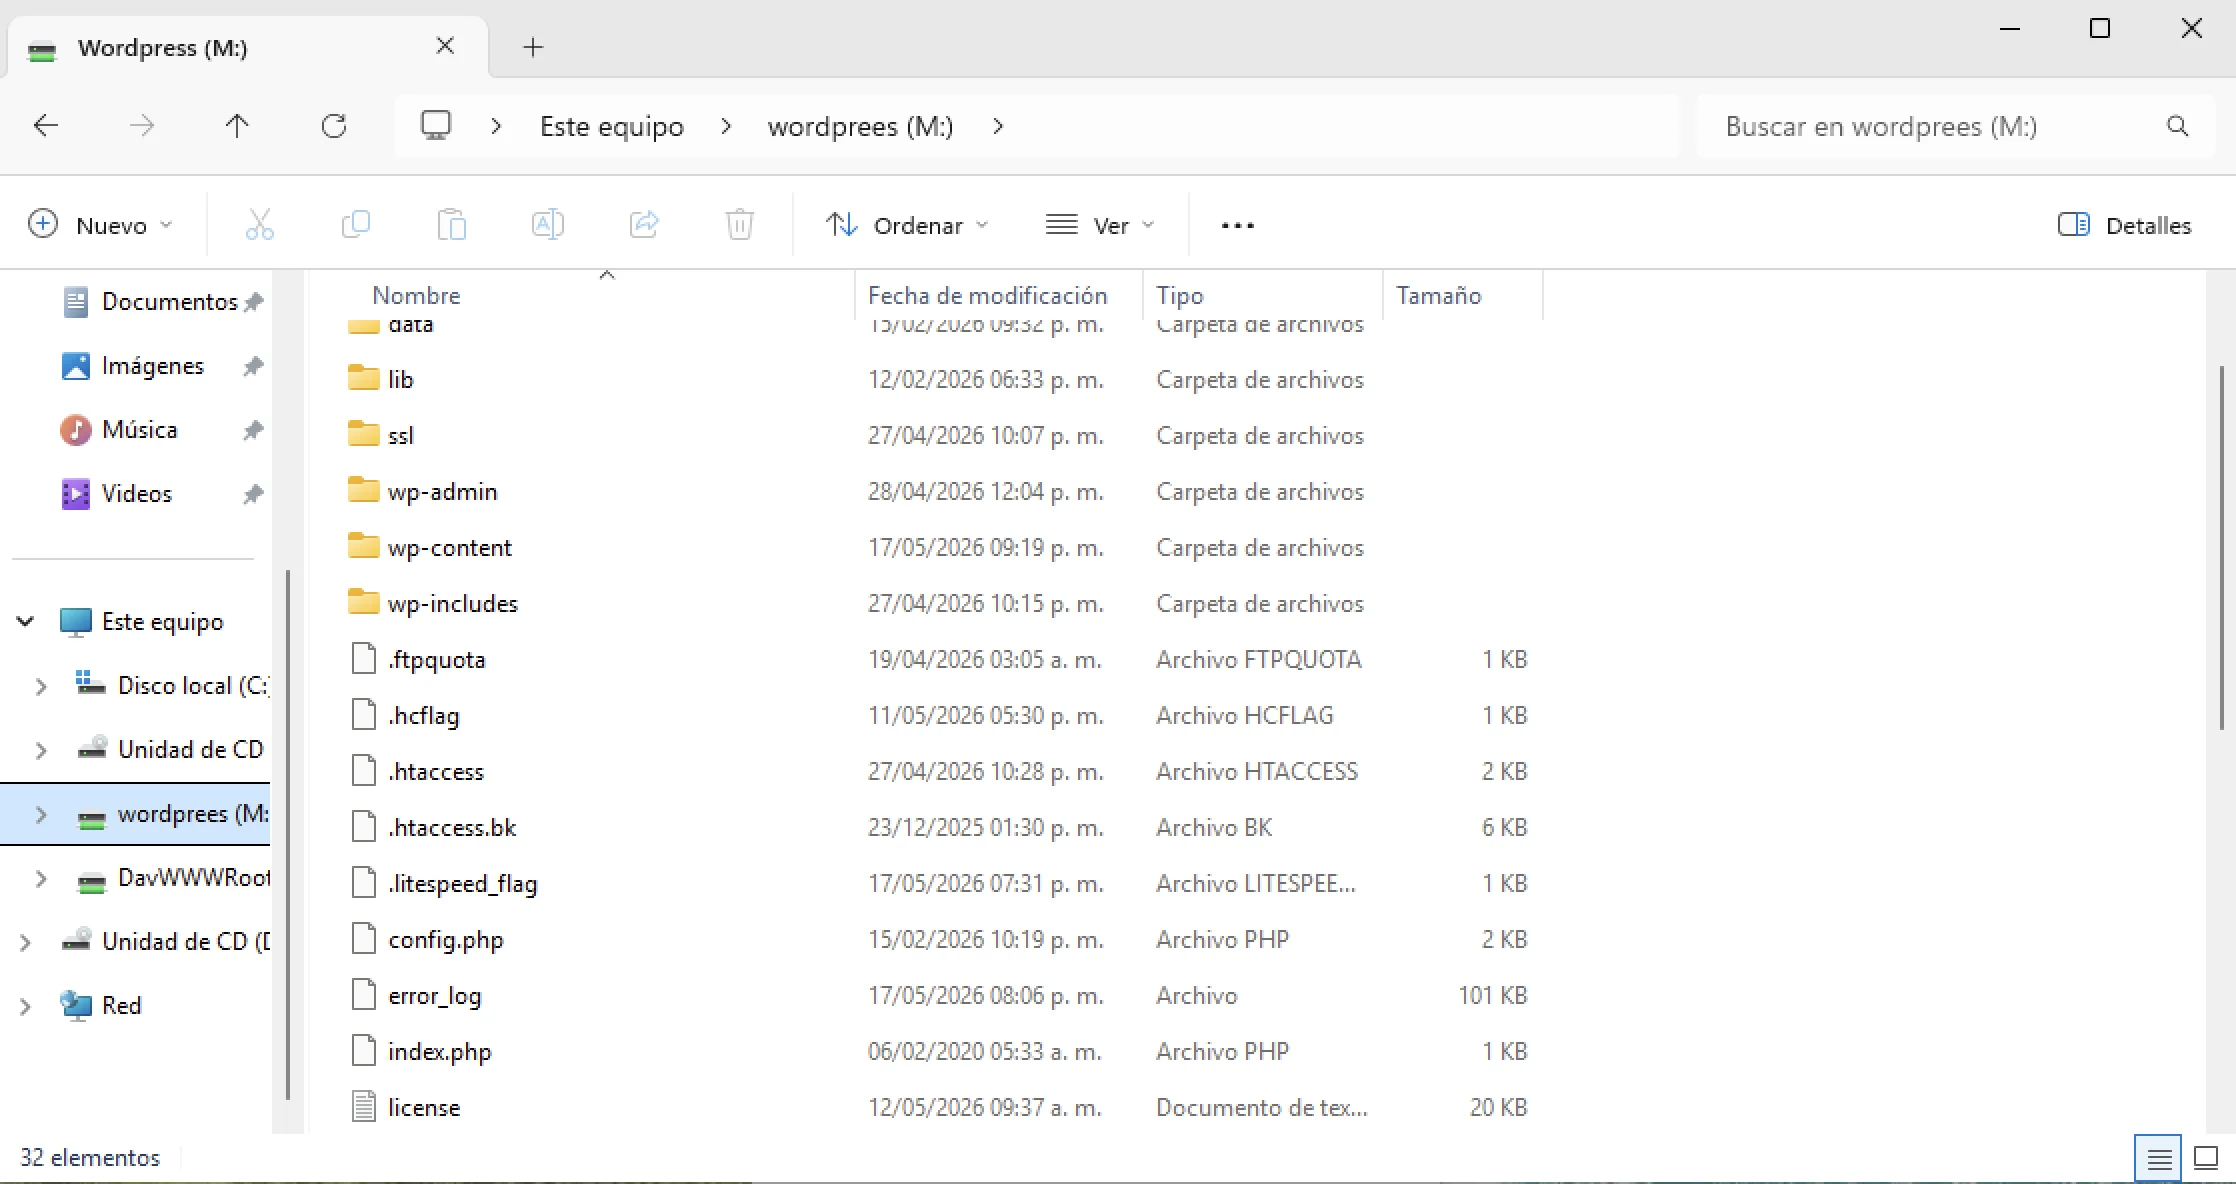Switch to details list view icon
The height and width of the screenshot is (1184, 2236).
tap(2159, 1158)
